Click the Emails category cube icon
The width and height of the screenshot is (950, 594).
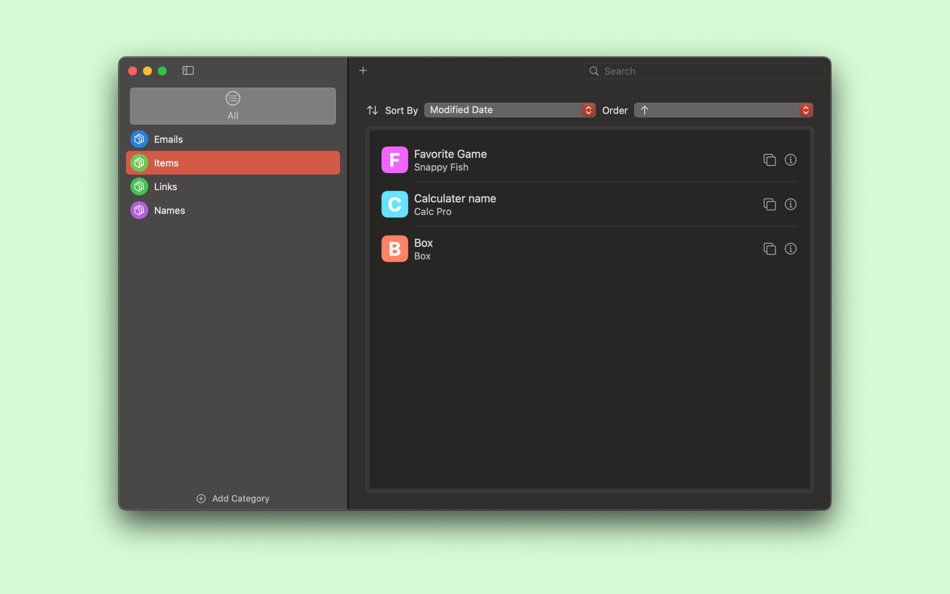[139, 139]
